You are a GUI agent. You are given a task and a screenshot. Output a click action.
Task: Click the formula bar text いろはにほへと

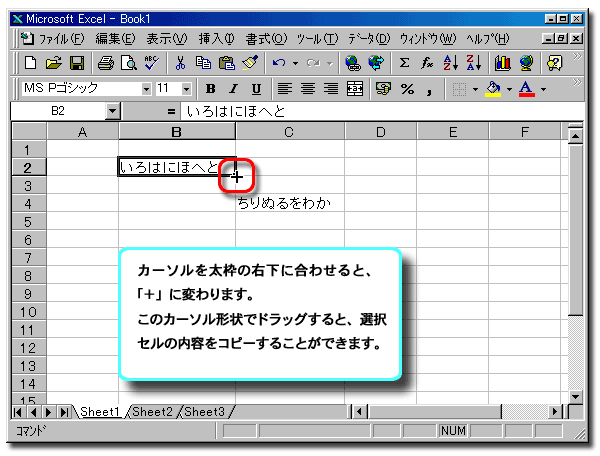tap(236, 111)
